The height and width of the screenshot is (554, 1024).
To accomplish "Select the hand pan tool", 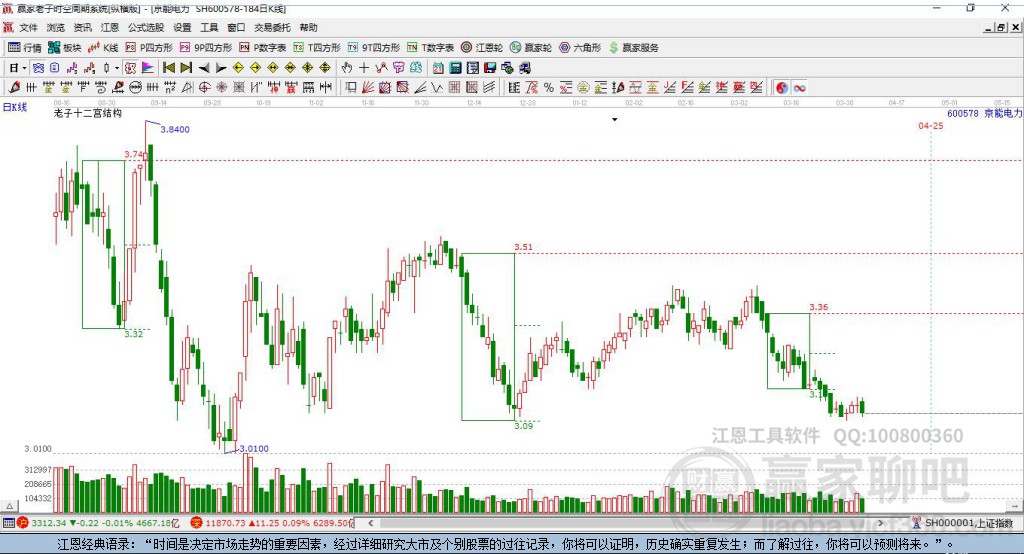I will click(x=347, y=68).
